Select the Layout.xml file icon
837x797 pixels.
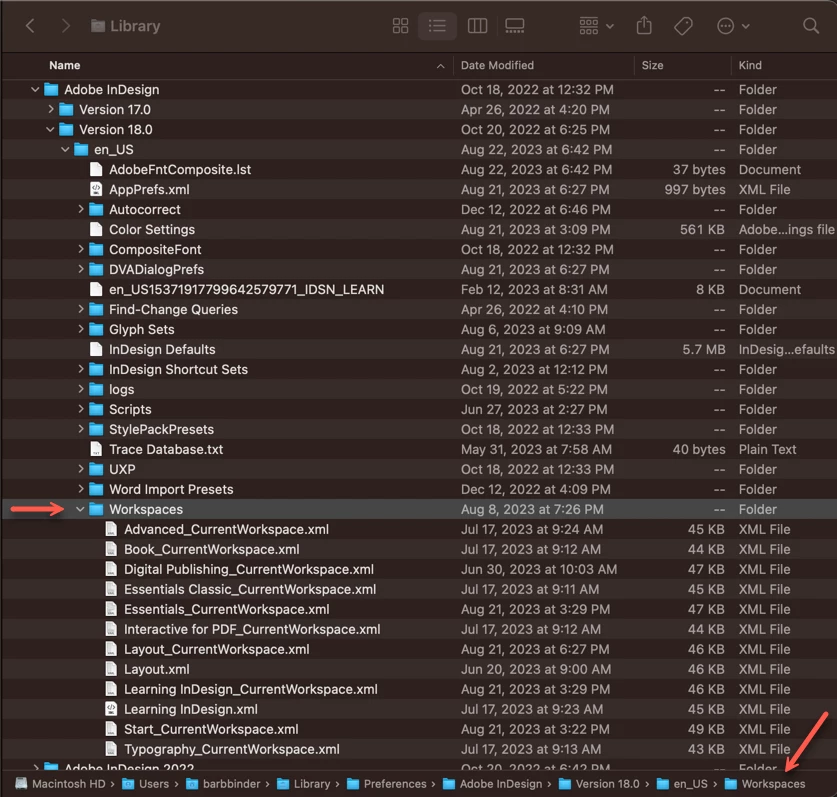[x=111, y=669]
